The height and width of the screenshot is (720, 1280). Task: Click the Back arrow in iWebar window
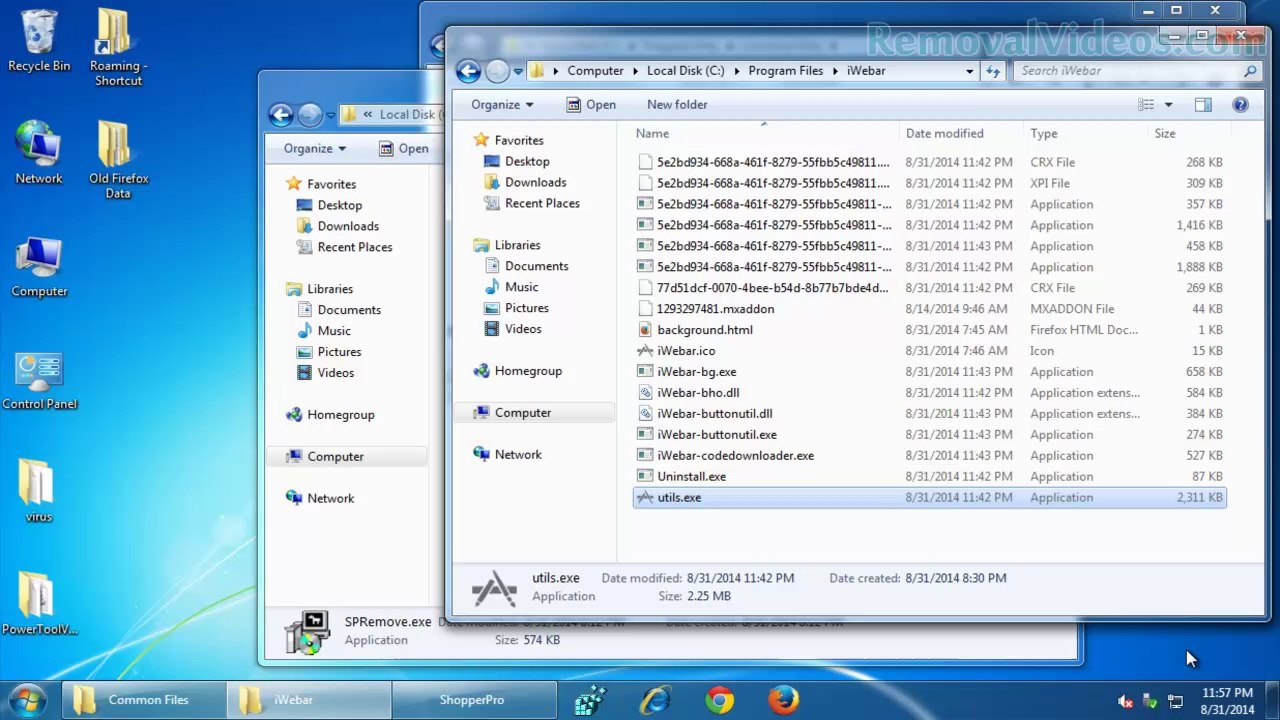pyautogui.click(x=468, y=71)
